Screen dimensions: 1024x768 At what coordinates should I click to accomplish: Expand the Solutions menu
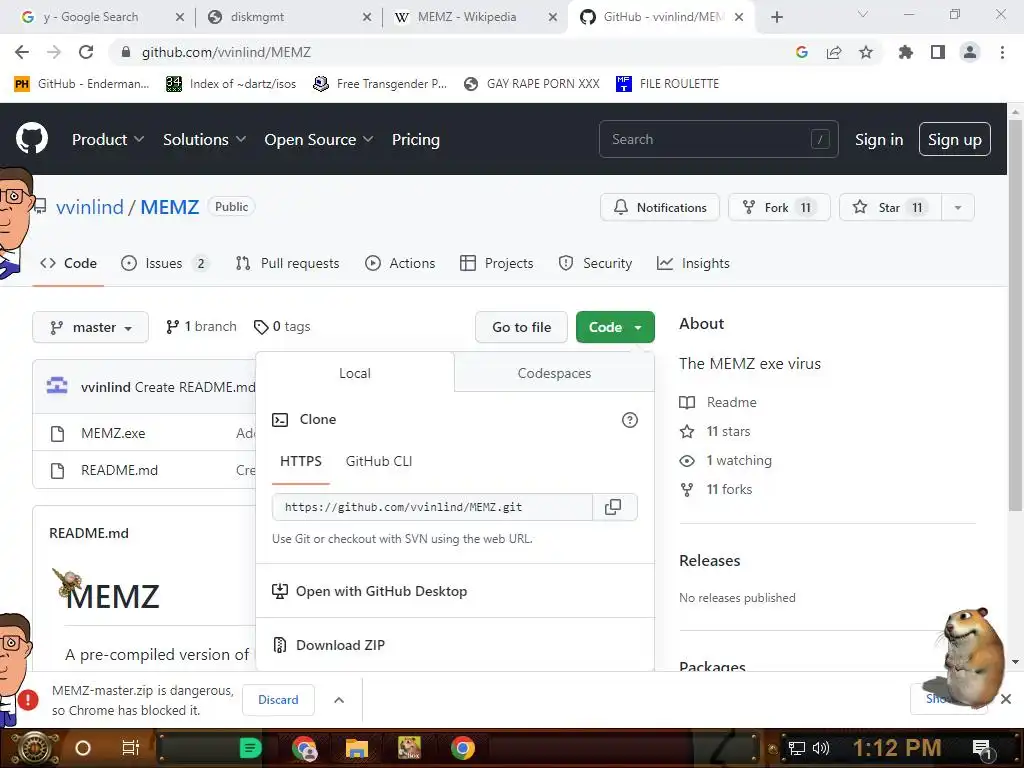[x=204, y=139]
